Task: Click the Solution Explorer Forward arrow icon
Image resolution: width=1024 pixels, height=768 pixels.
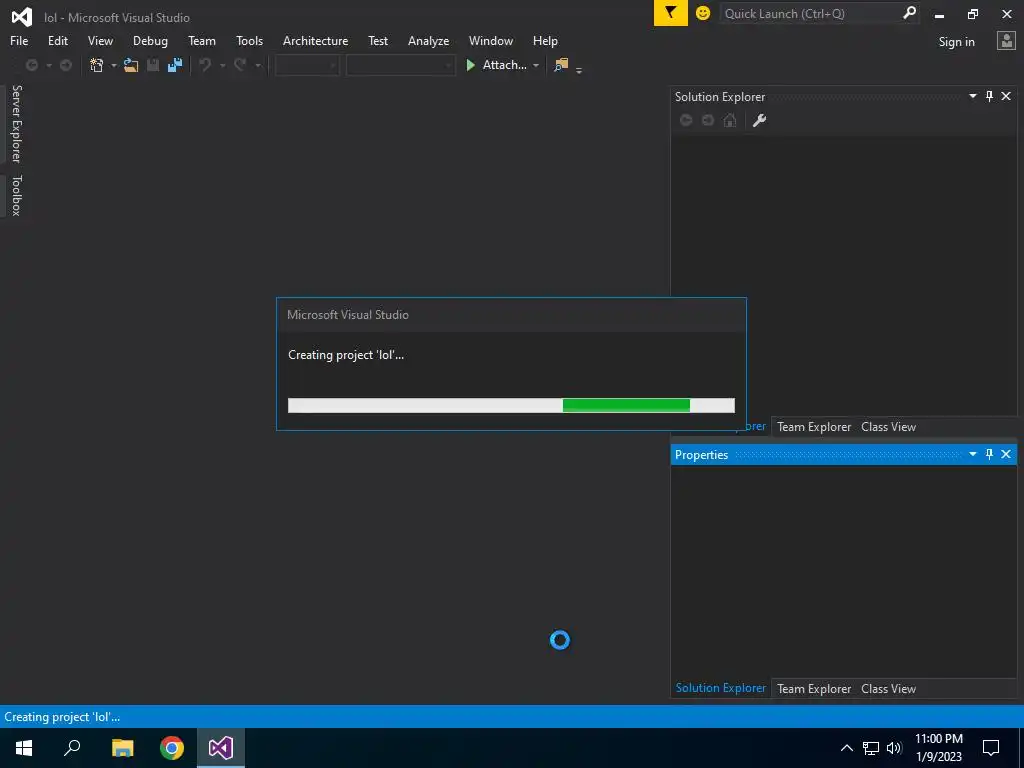Action: point(708,120)
